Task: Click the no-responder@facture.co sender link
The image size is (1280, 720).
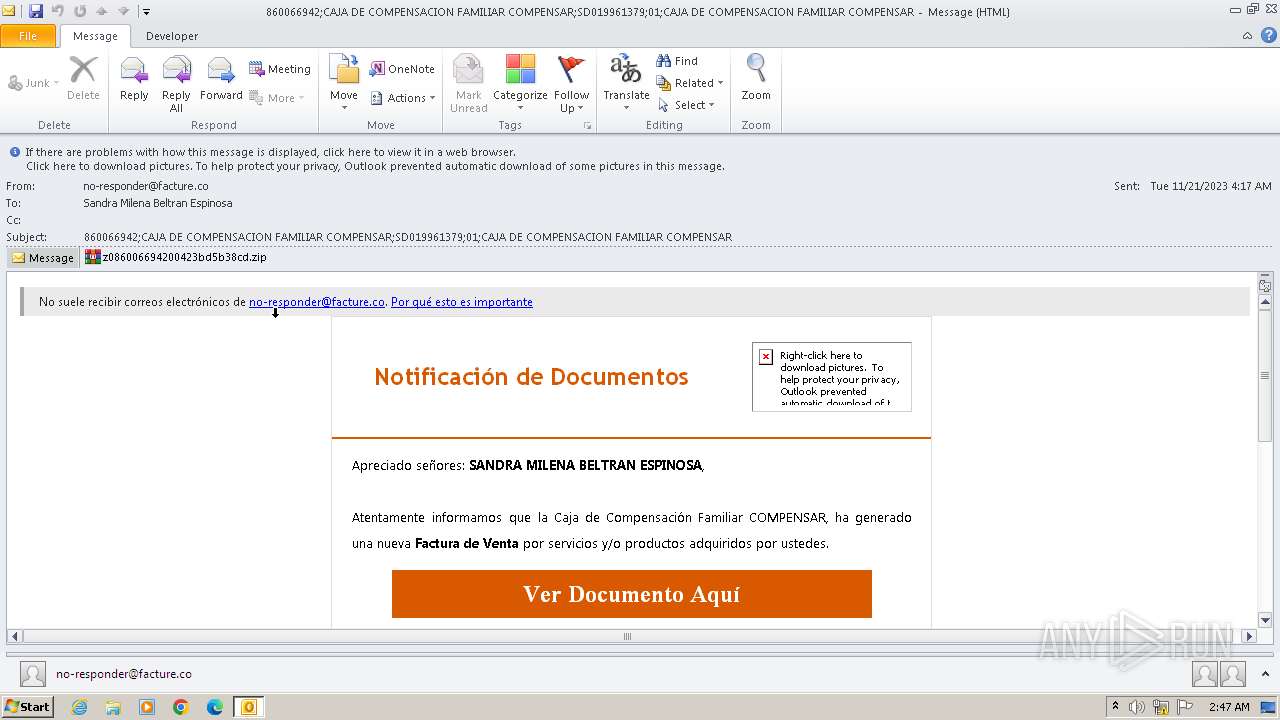Action: pos(317,302)
